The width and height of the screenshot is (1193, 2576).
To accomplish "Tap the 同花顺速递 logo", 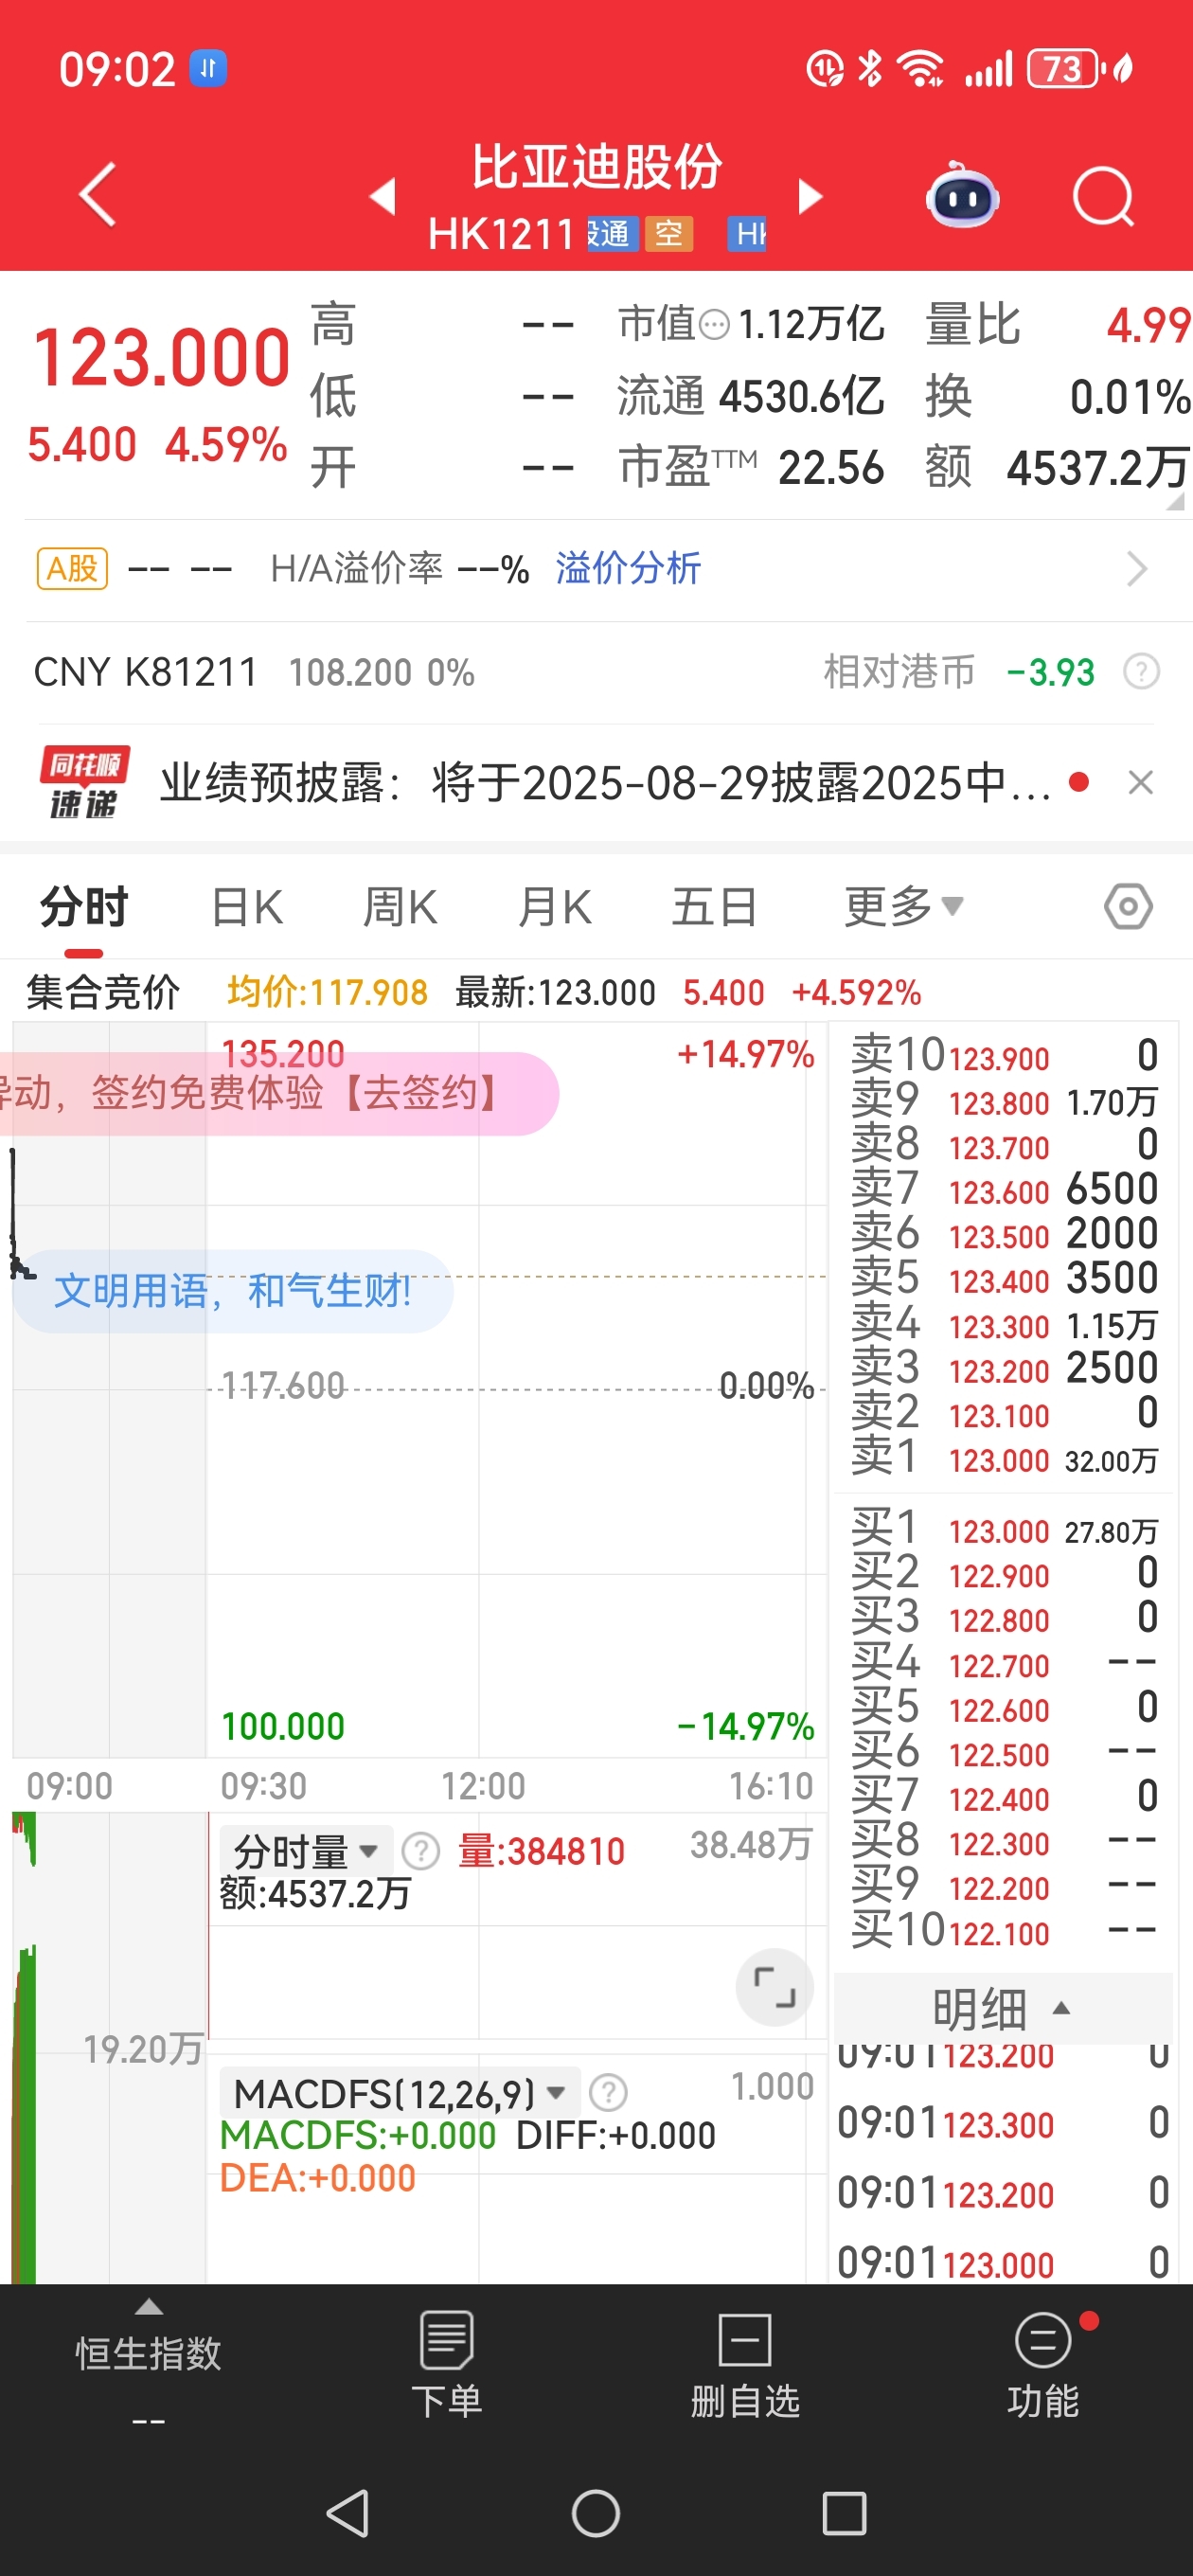I will coord(84,782).
